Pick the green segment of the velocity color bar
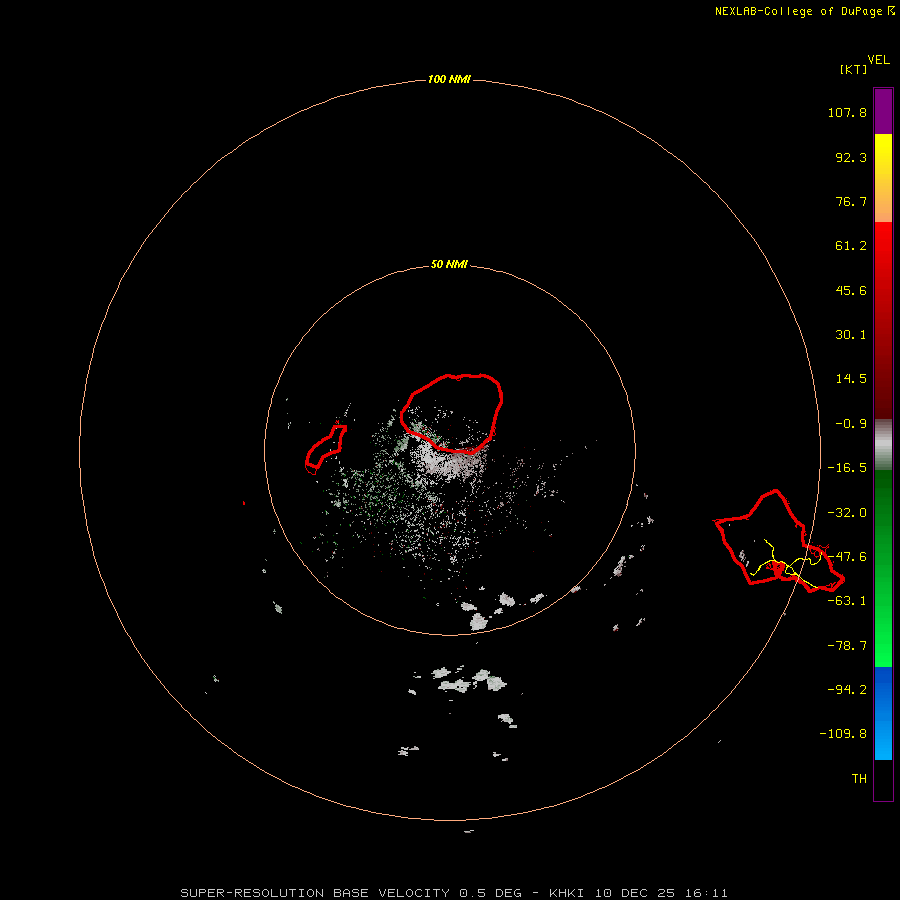 pos(883,568)
